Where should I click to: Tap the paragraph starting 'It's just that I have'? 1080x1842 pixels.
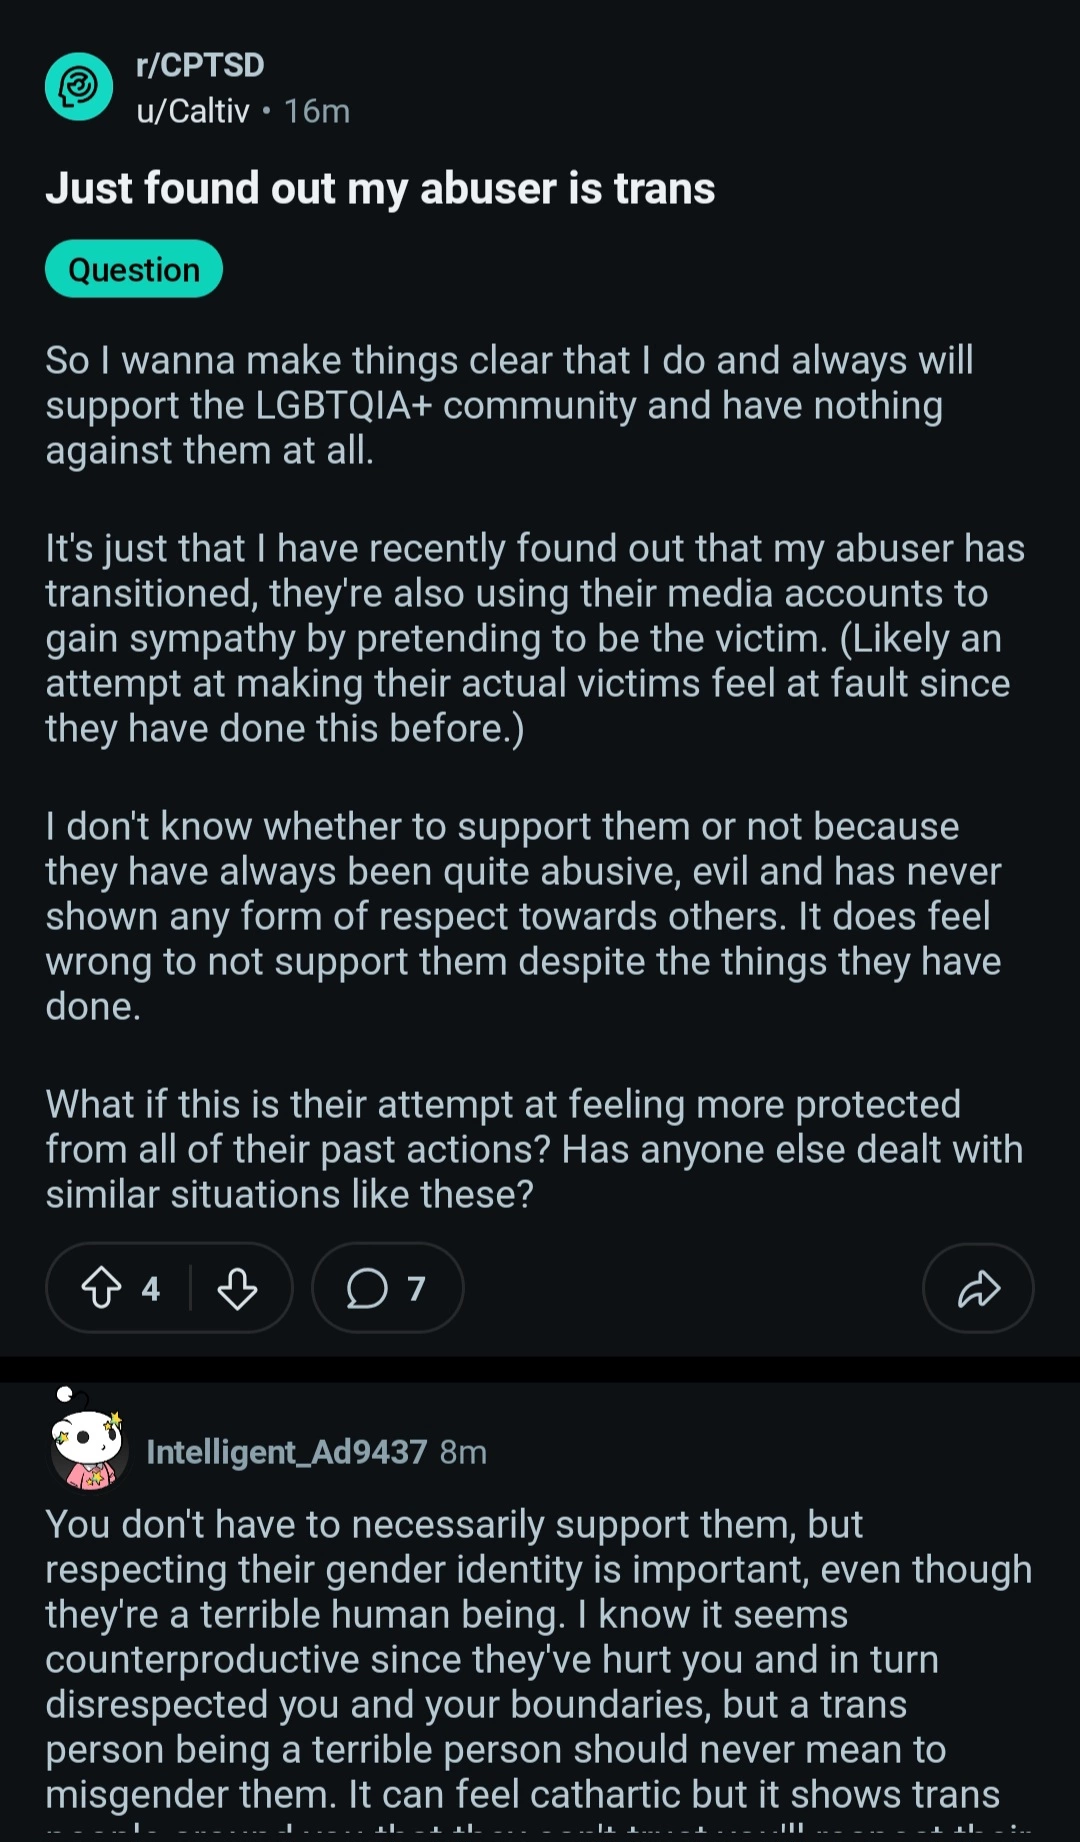click(x=535, y=638)
